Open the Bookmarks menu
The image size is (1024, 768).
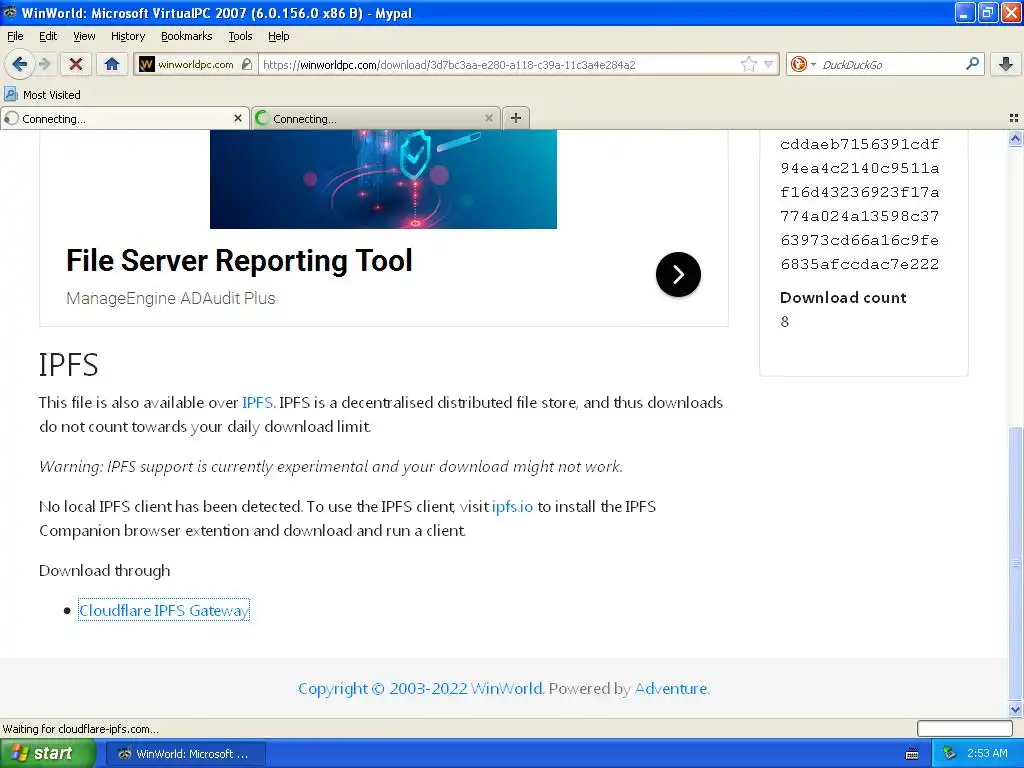coord(186,36)
